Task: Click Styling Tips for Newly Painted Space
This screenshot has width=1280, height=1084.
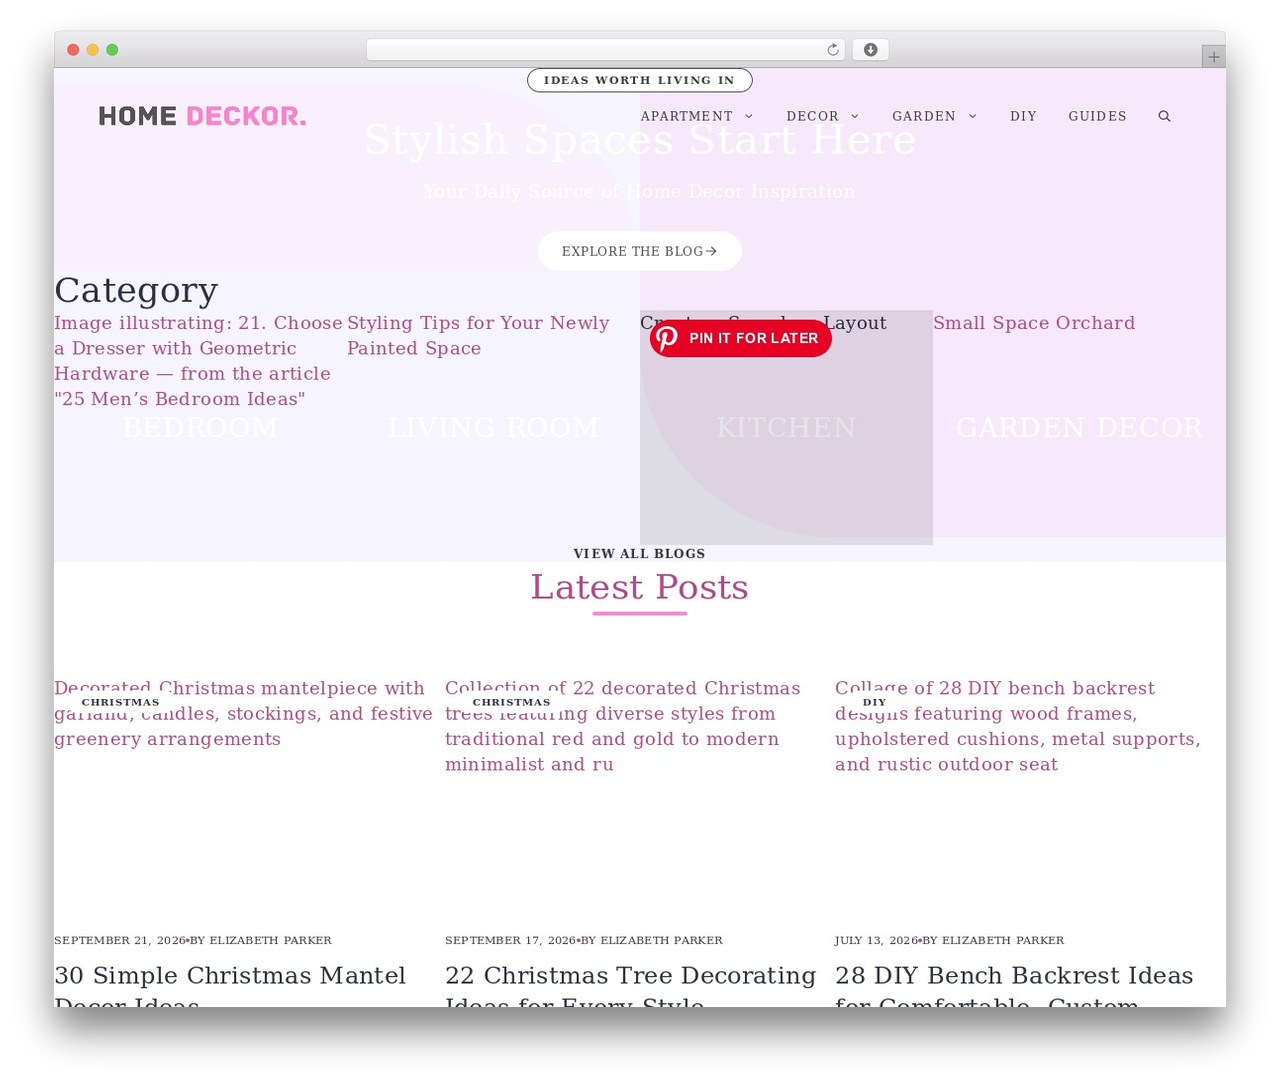Action: (478, 336)
